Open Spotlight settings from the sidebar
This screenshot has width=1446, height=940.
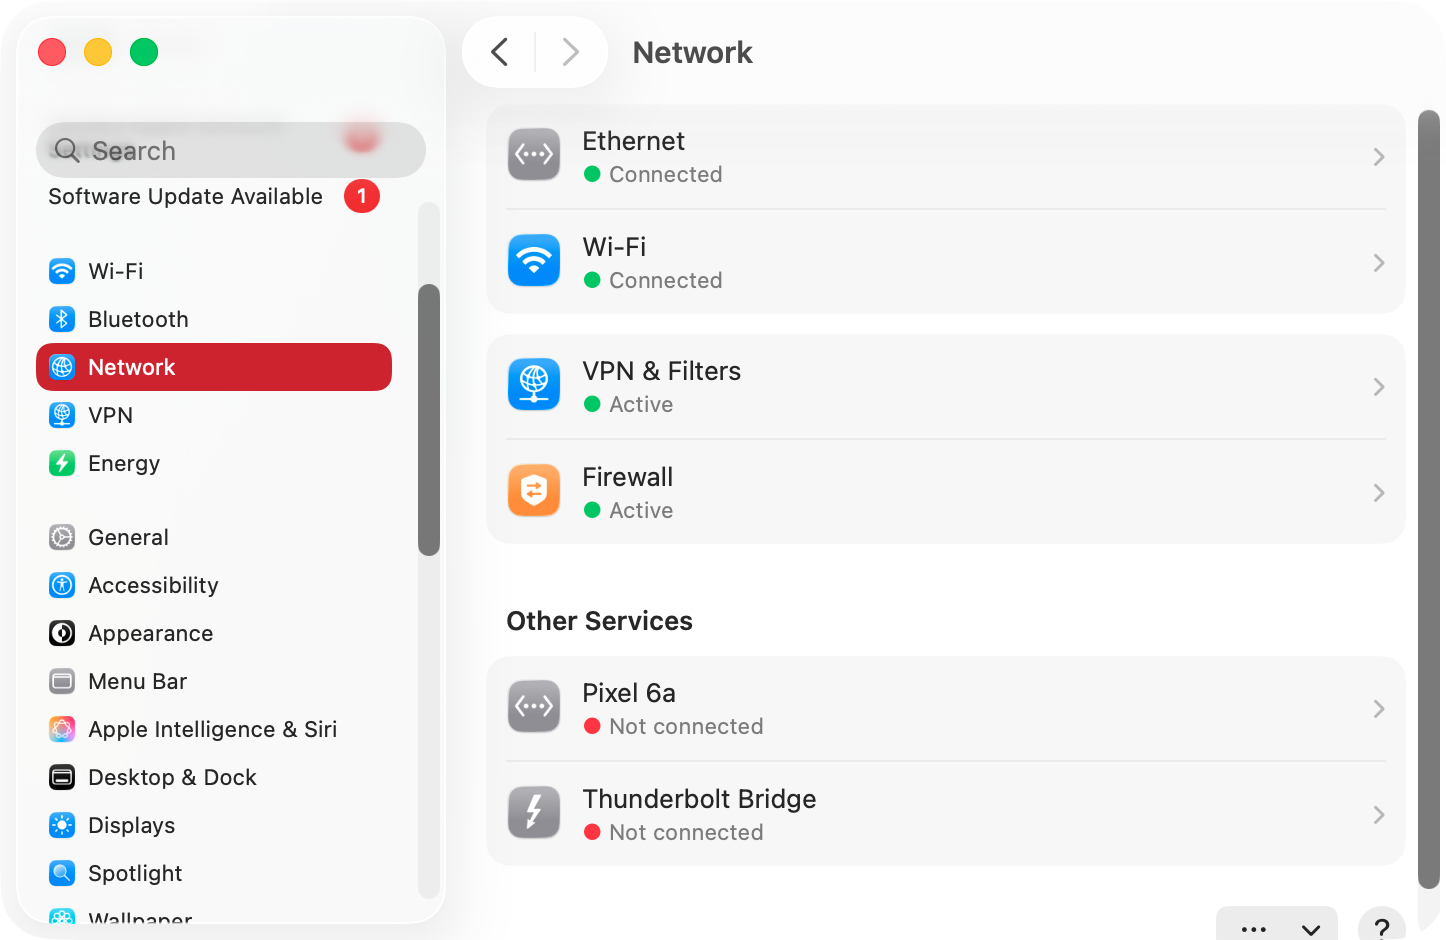[62, 873]
